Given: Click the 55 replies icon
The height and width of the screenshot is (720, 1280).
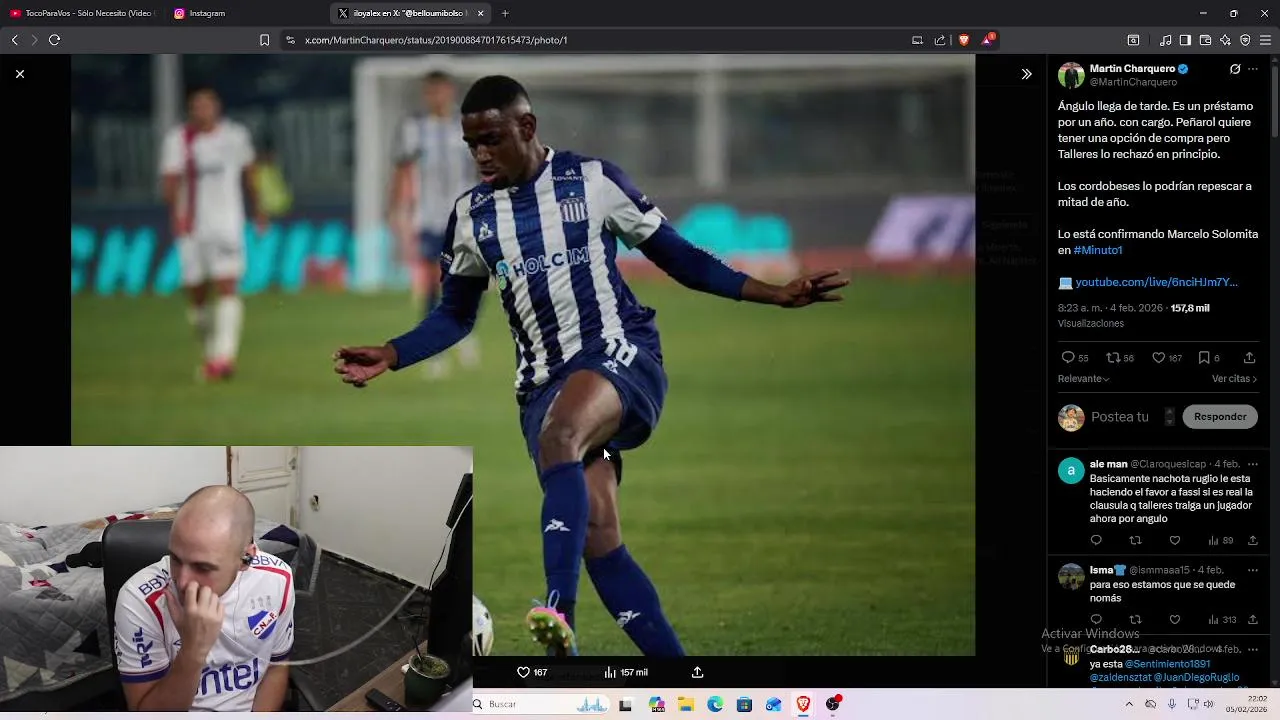Looking at the screenshot, I should pos(1067,358).
